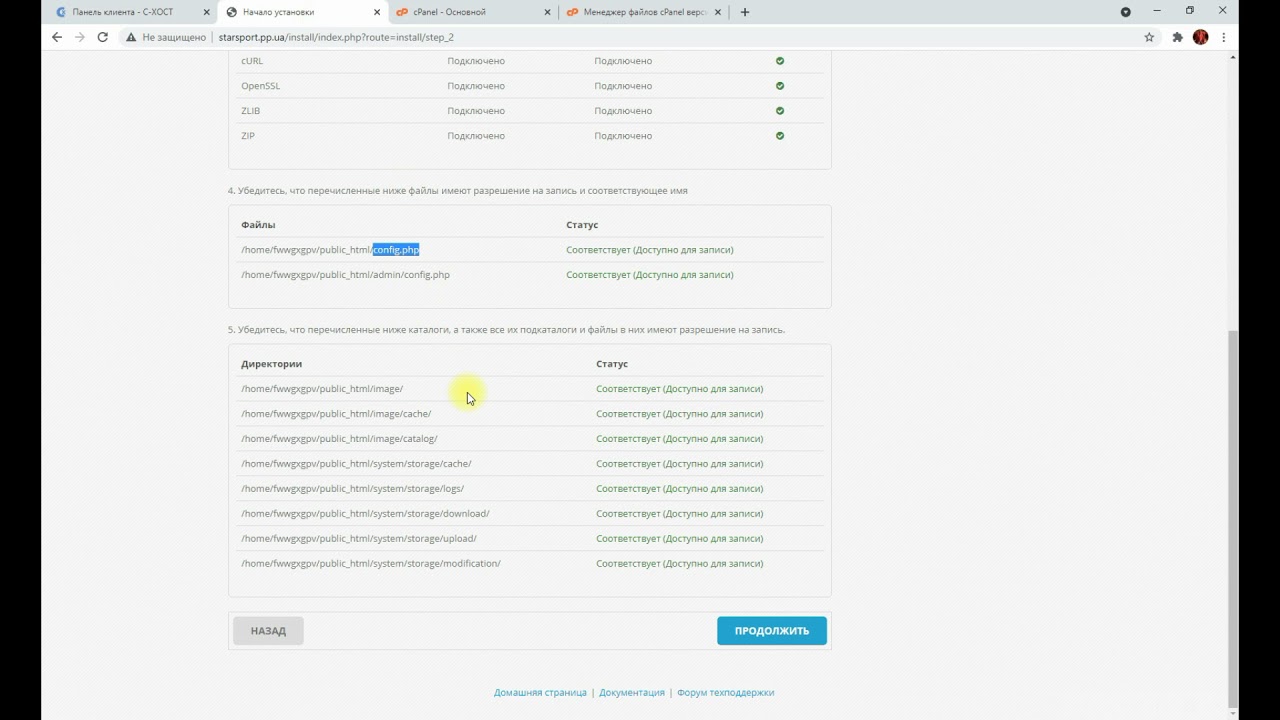Close the Начало установки tab
The image size is (1280, 720).
click(x=377, y=12)
